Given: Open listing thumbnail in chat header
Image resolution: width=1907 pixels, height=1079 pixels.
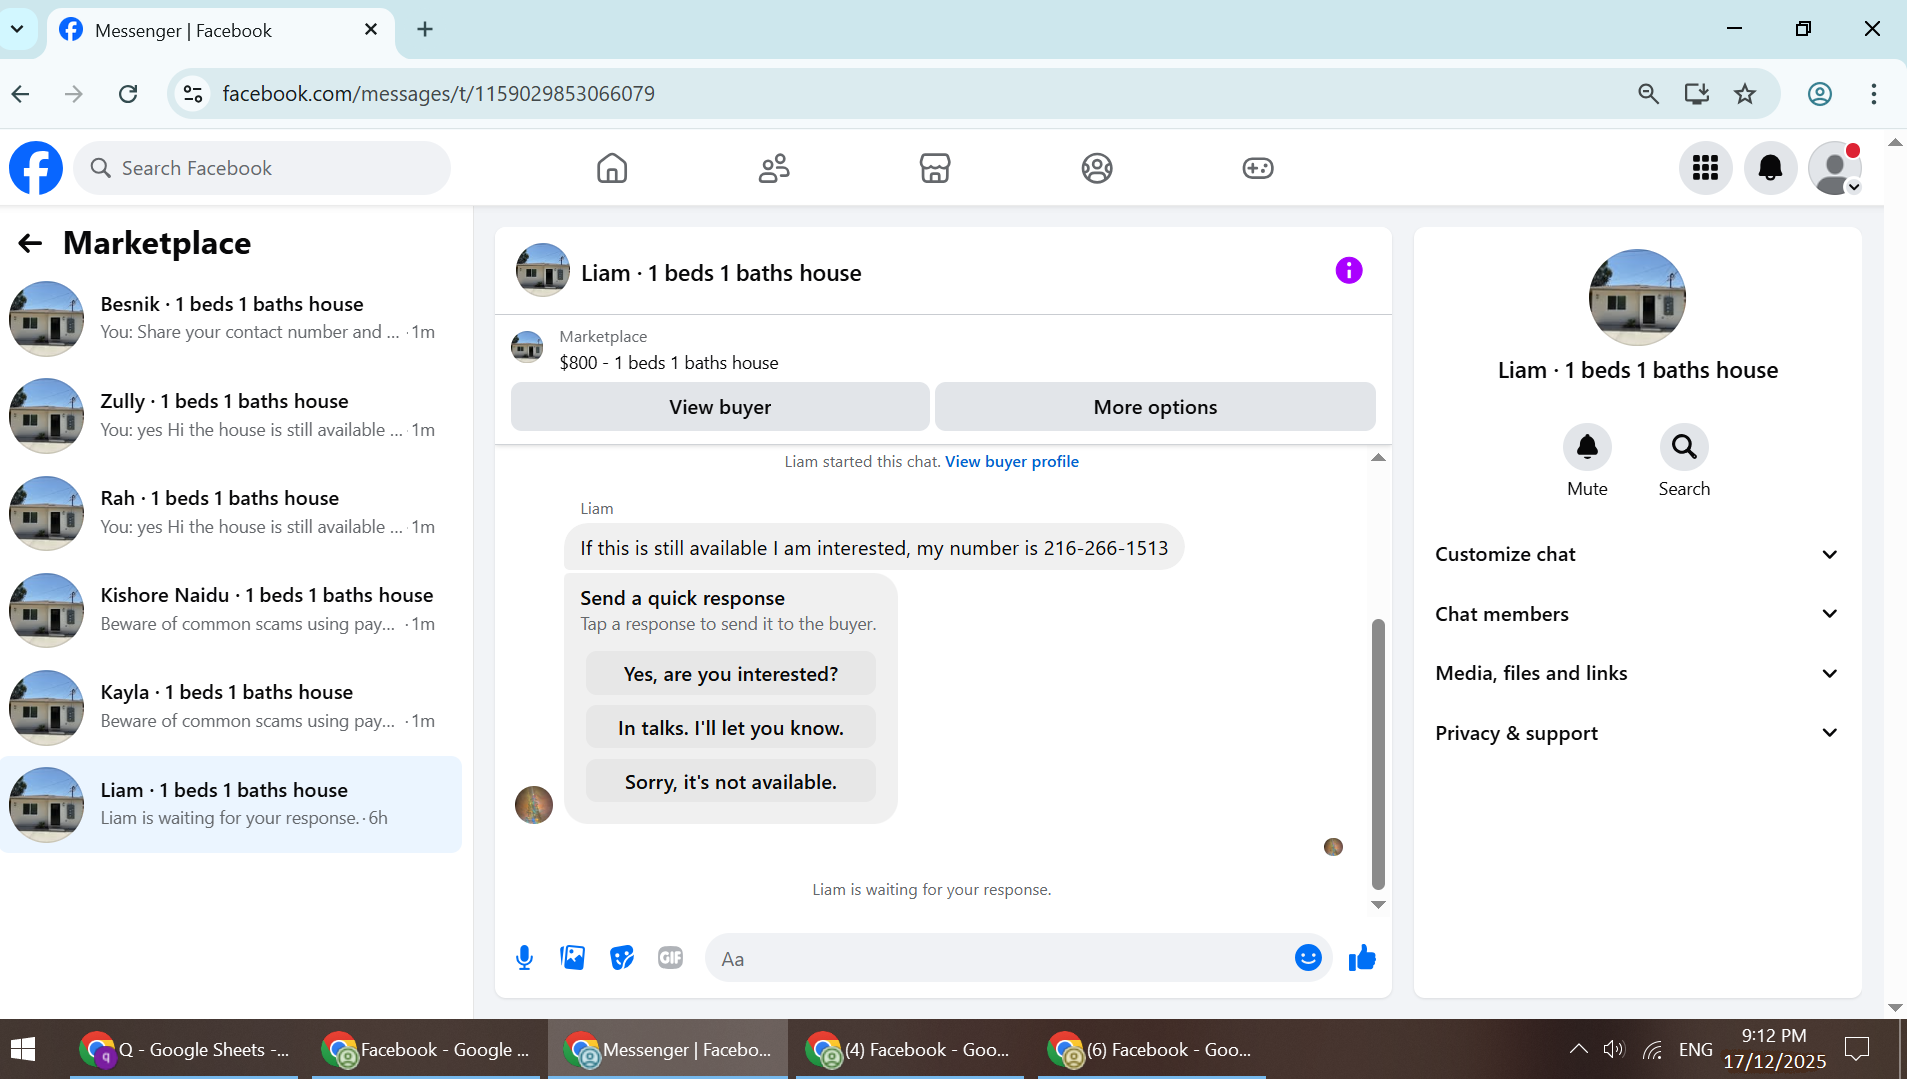Looking at the screenshot, I should [x=543, y=270].
